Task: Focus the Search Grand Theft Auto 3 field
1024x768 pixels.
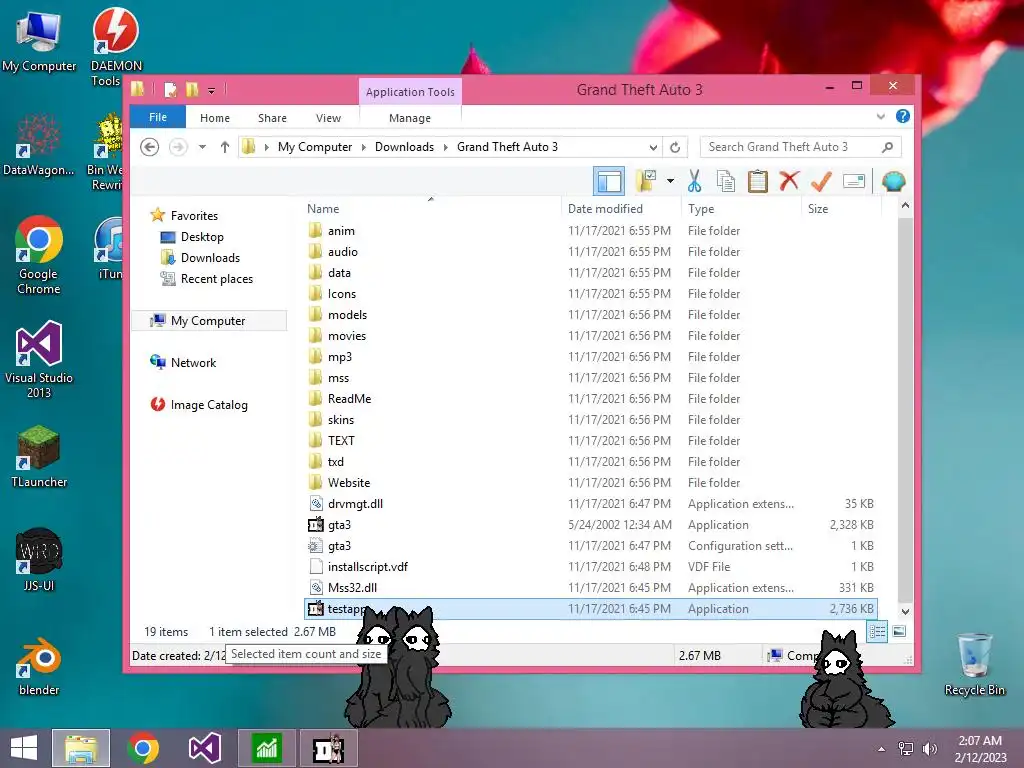Action: [x=801, y=147]
